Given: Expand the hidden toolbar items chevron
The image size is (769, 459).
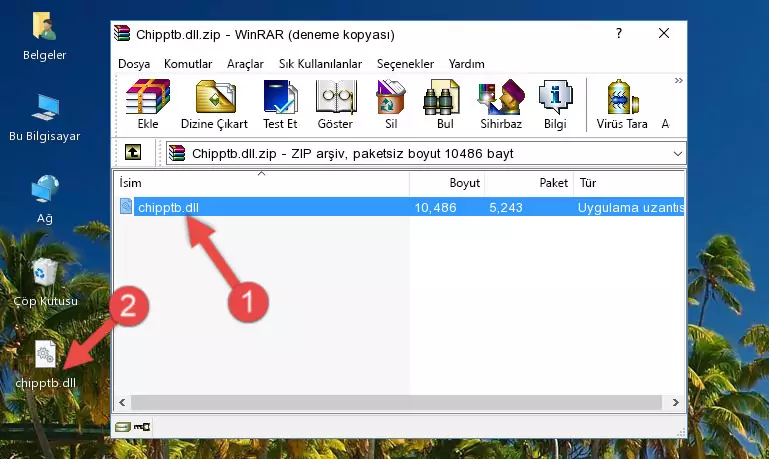Looking at the screenshot, I should click(678, 81).
